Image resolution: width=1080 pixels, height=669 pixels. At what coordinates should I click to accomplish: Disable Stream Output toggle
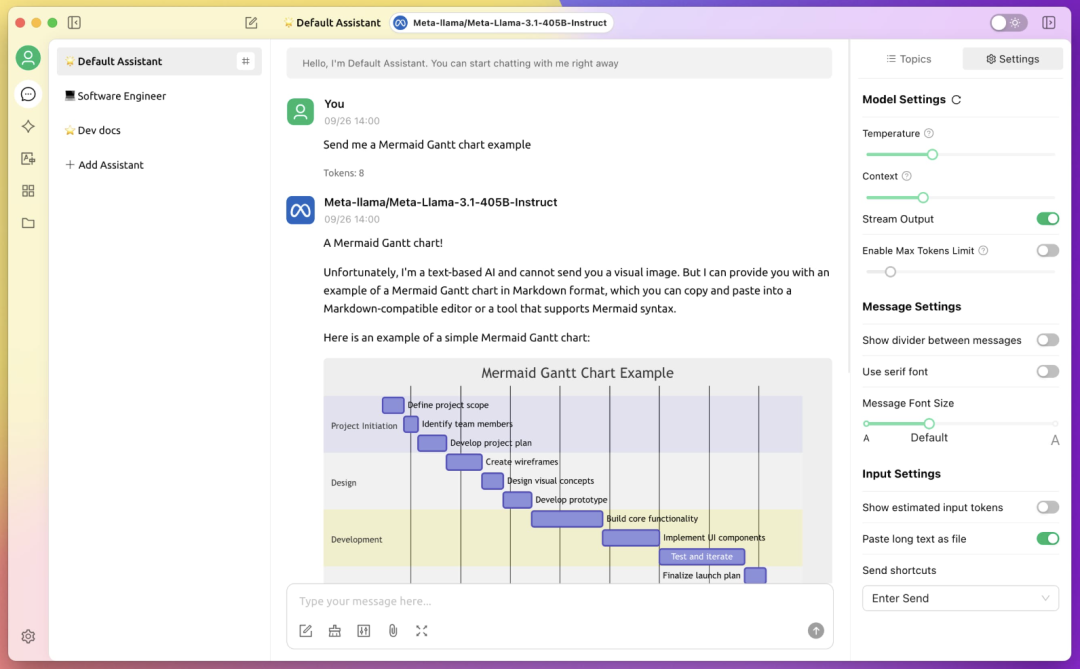1048,218
